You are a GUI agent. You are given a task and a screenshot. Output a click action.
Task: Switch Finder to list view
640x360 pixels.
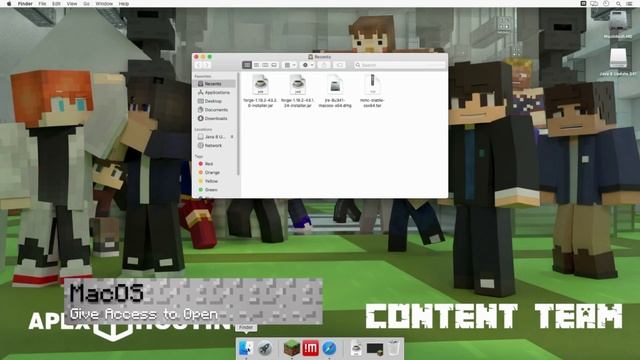[256, 65]
